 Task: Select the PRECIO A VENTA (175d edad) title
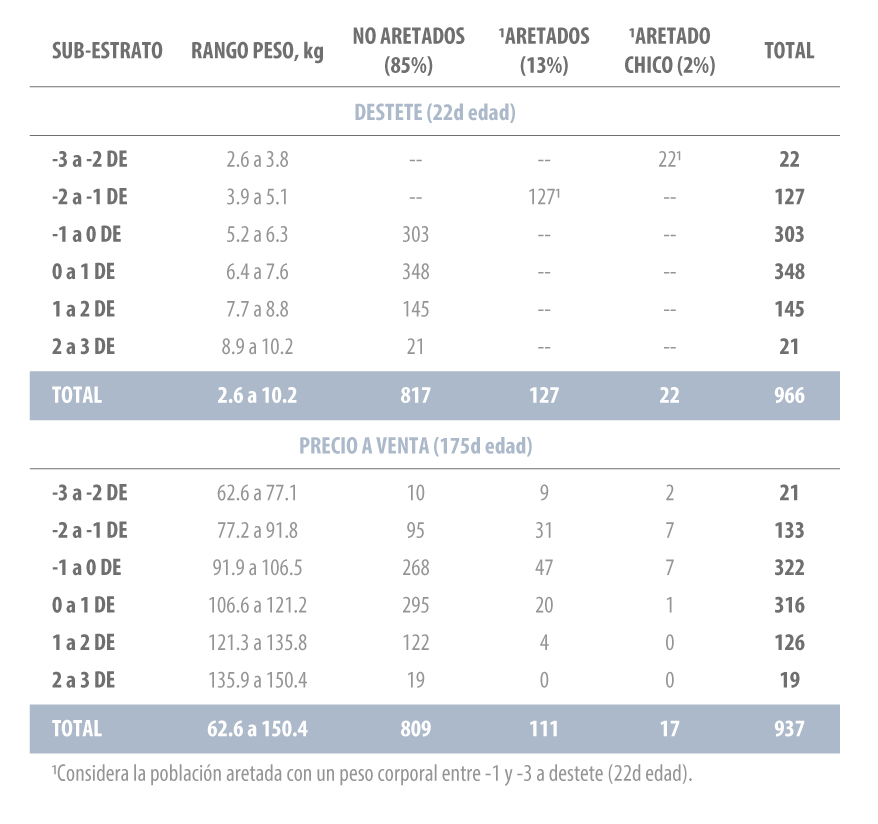click(415, 446)
